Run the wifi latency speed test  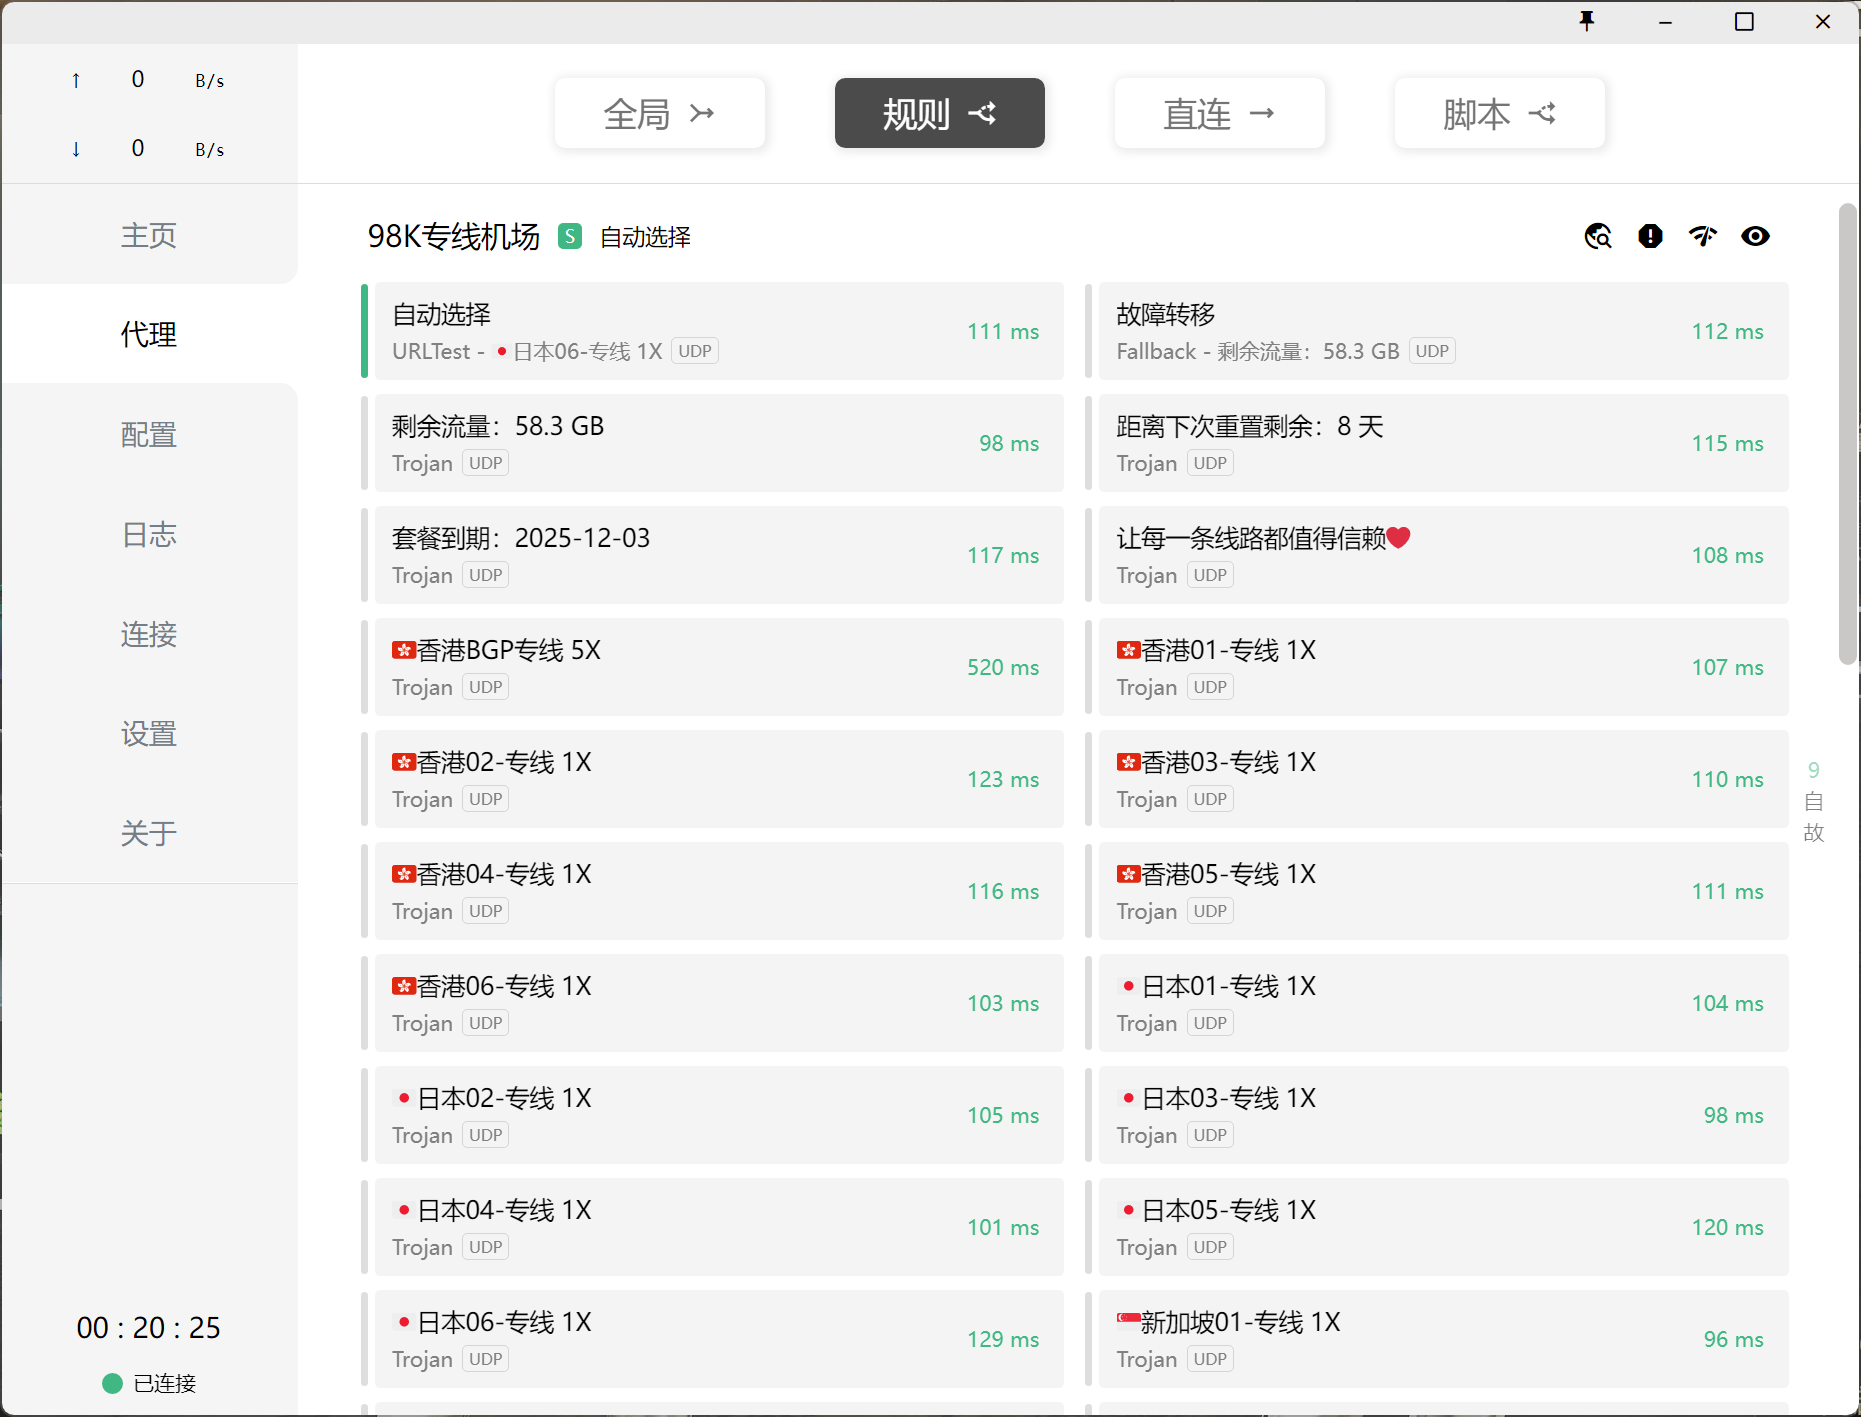[x=1702, y=236]
